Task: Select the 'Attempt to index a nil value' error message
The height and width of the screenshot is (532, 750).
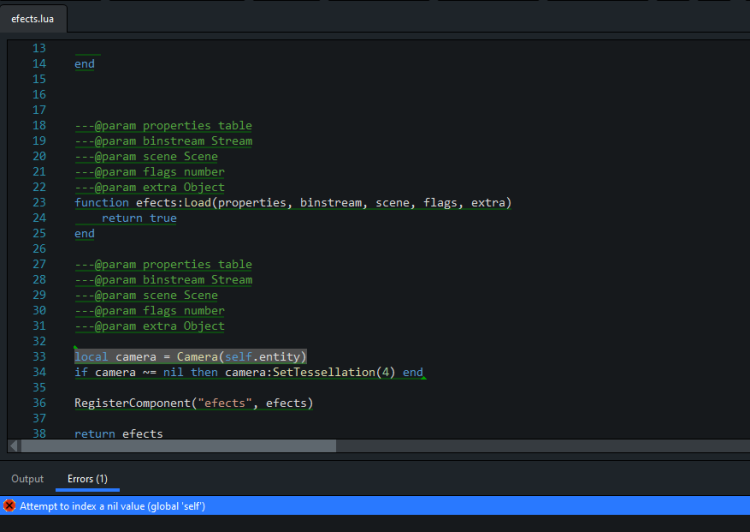Action: (x=113, y=506)
